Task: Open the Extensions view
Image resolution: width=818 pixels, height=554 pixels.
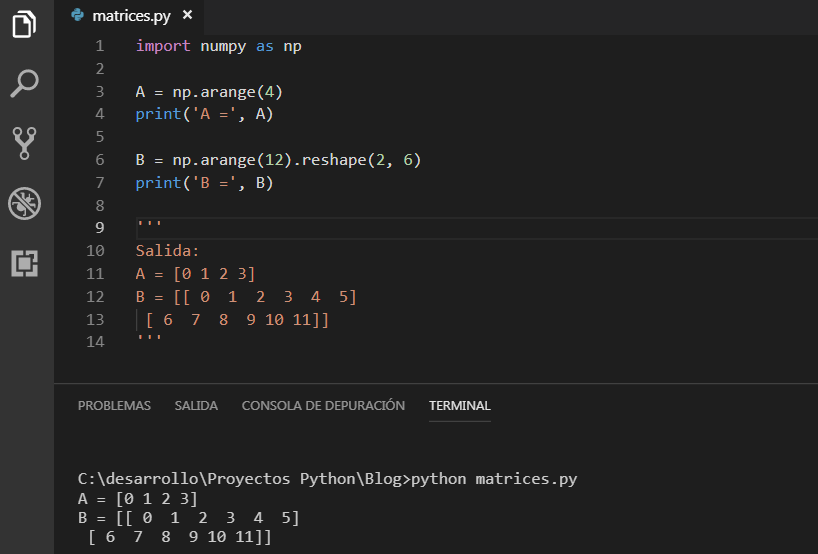Action: pos(24,263)
